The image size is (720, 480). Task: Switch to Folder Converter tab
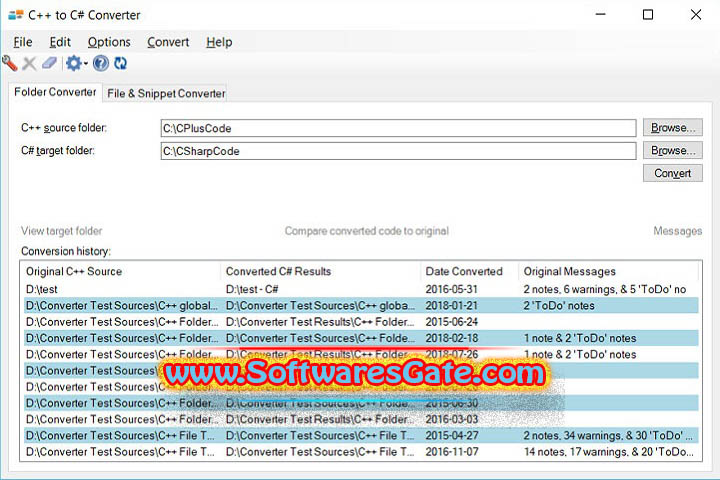click(x=55, y=92)
